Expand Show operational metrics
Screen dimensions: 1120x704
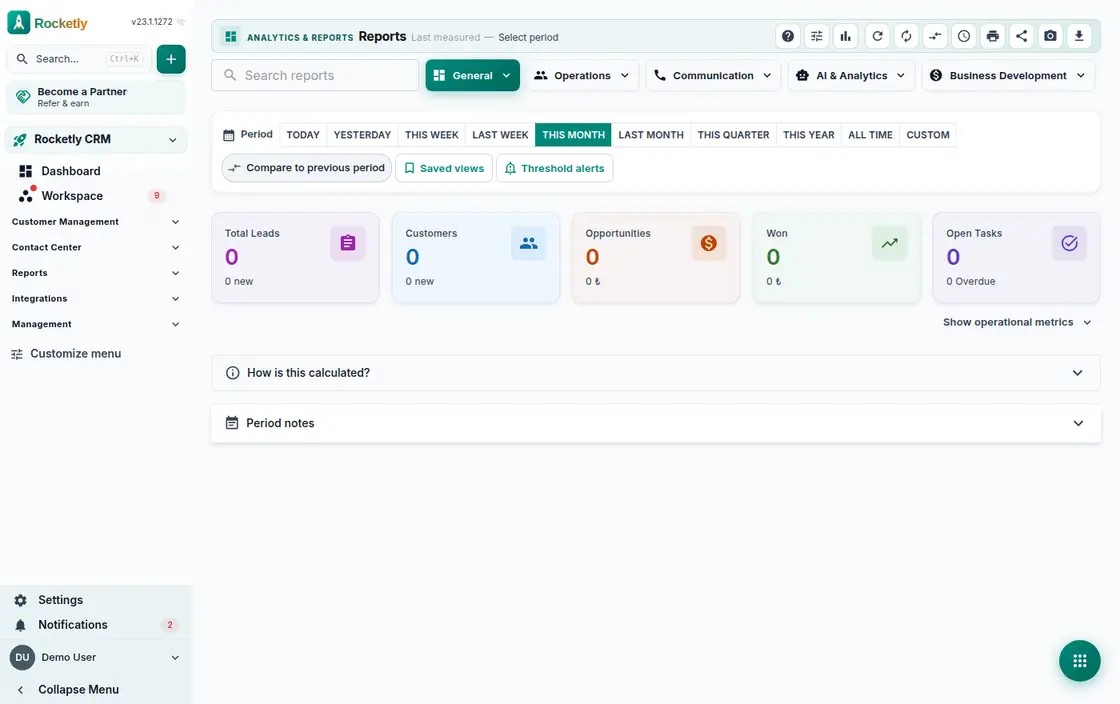click(1017, 323)
